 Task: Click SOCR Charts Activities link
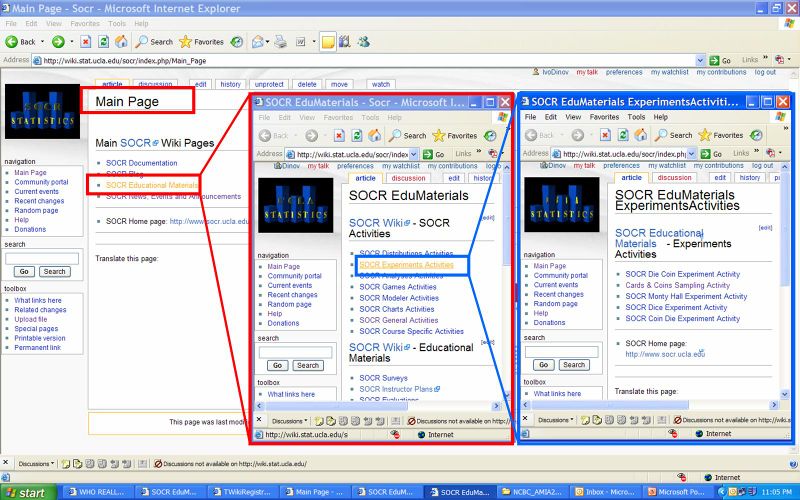click(396, 309)
